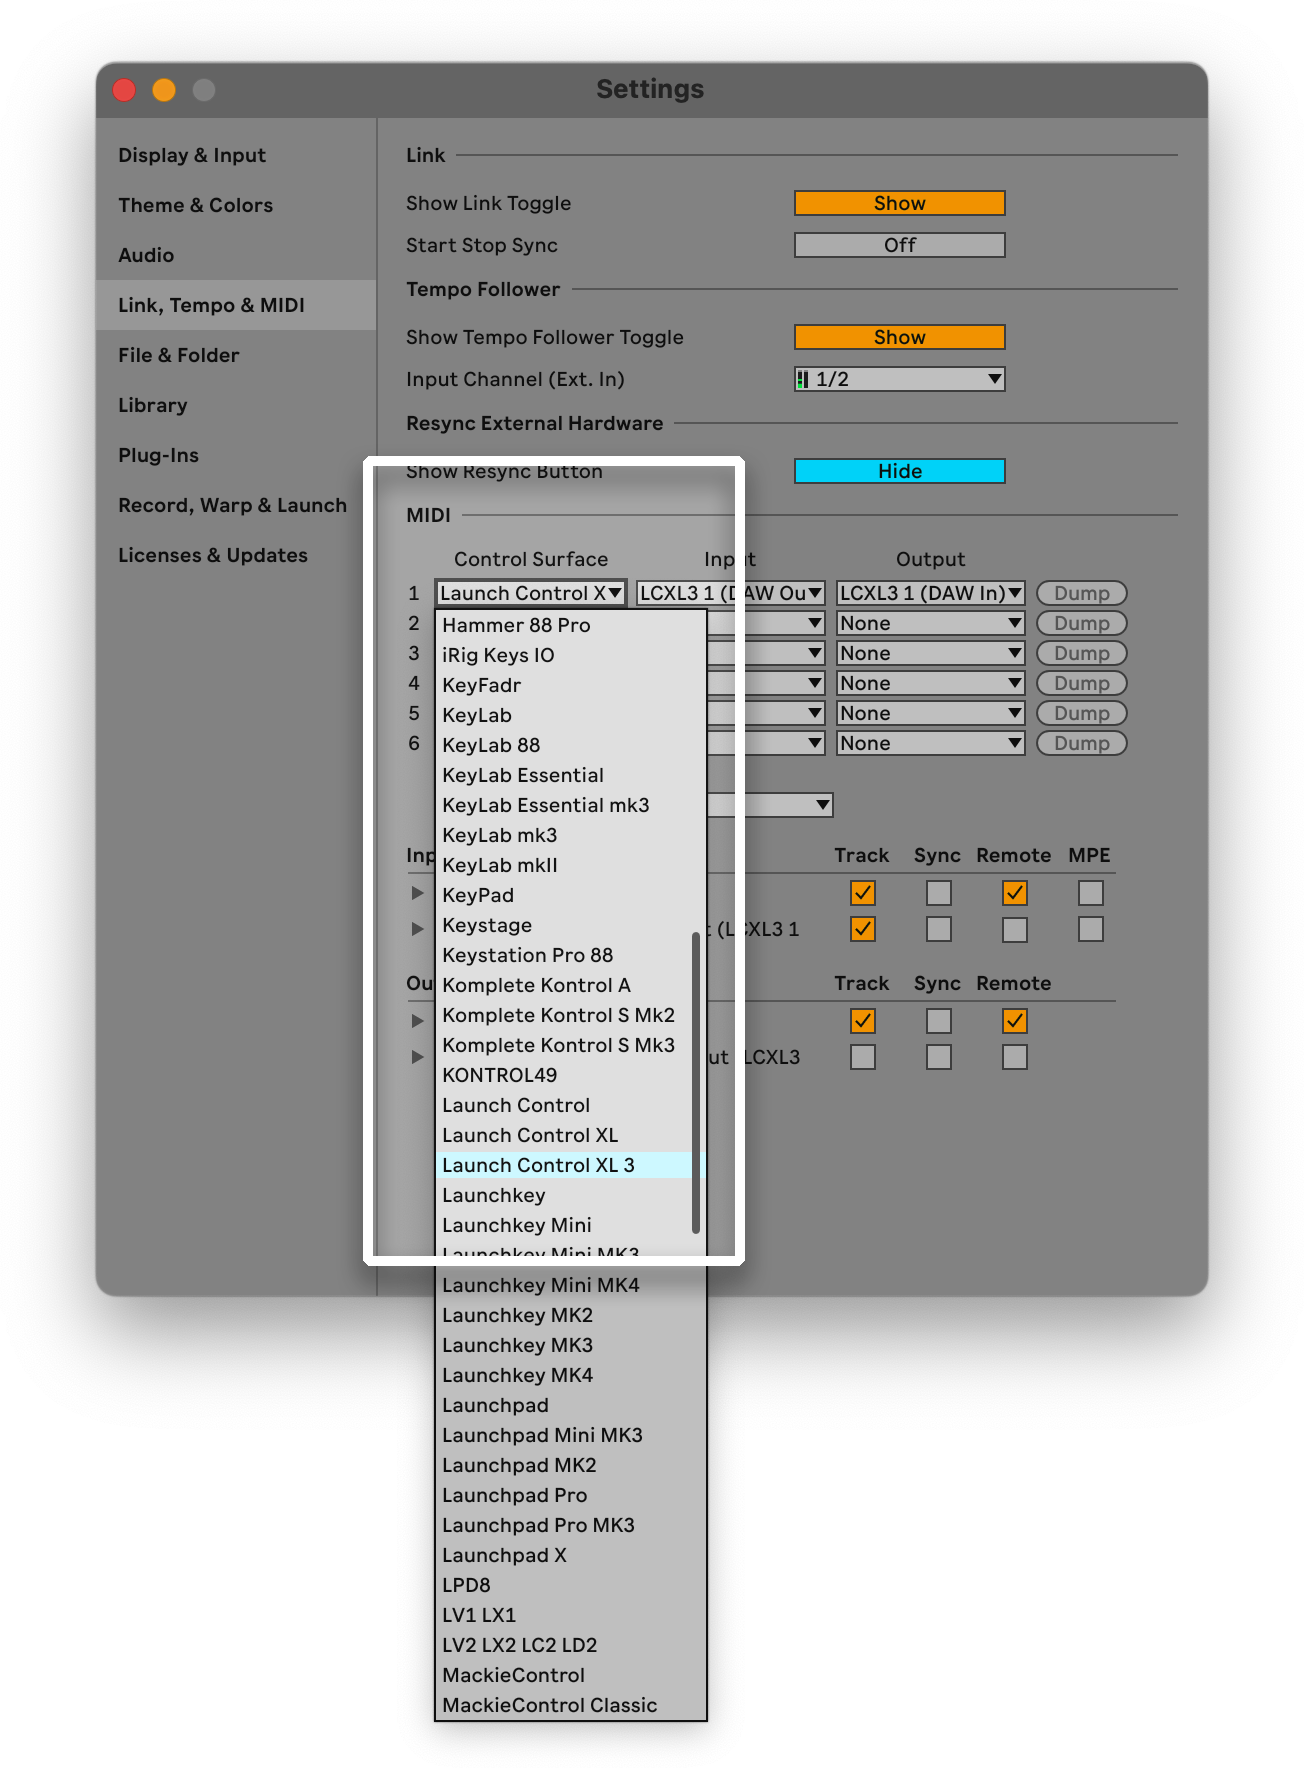Viewport: 1304px width, 1768px height.
Task: Close the Settings window with the red button
Action: click(x=124, y=90)
